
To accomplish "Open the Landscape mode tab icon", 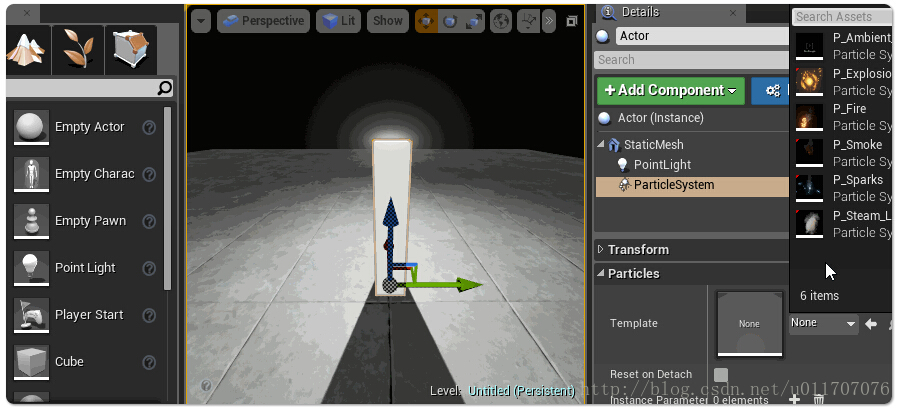I will click(26, 49).
